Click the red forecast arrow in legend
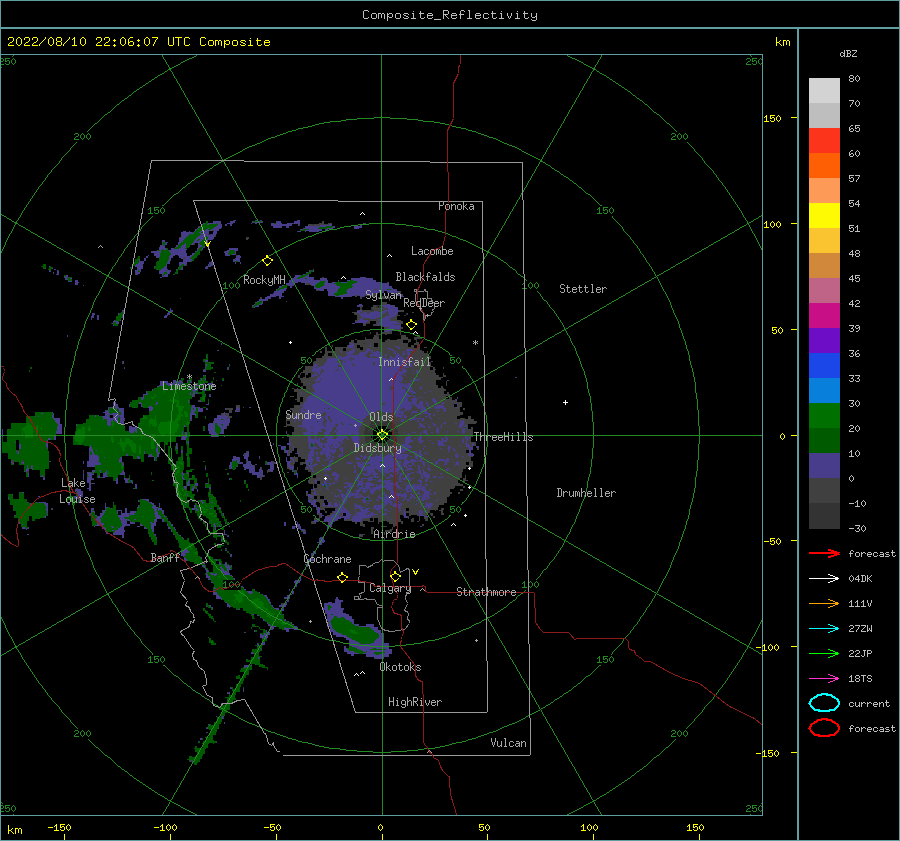Image resolution: width=900 pixels, height=841 pixels. point(824,553)
